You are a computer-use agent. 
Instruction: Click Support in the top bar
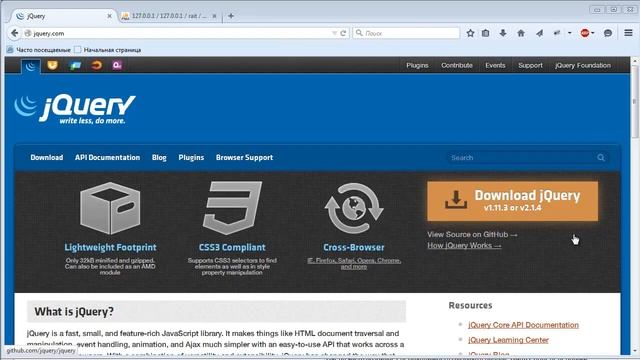(x=530, y=65)
